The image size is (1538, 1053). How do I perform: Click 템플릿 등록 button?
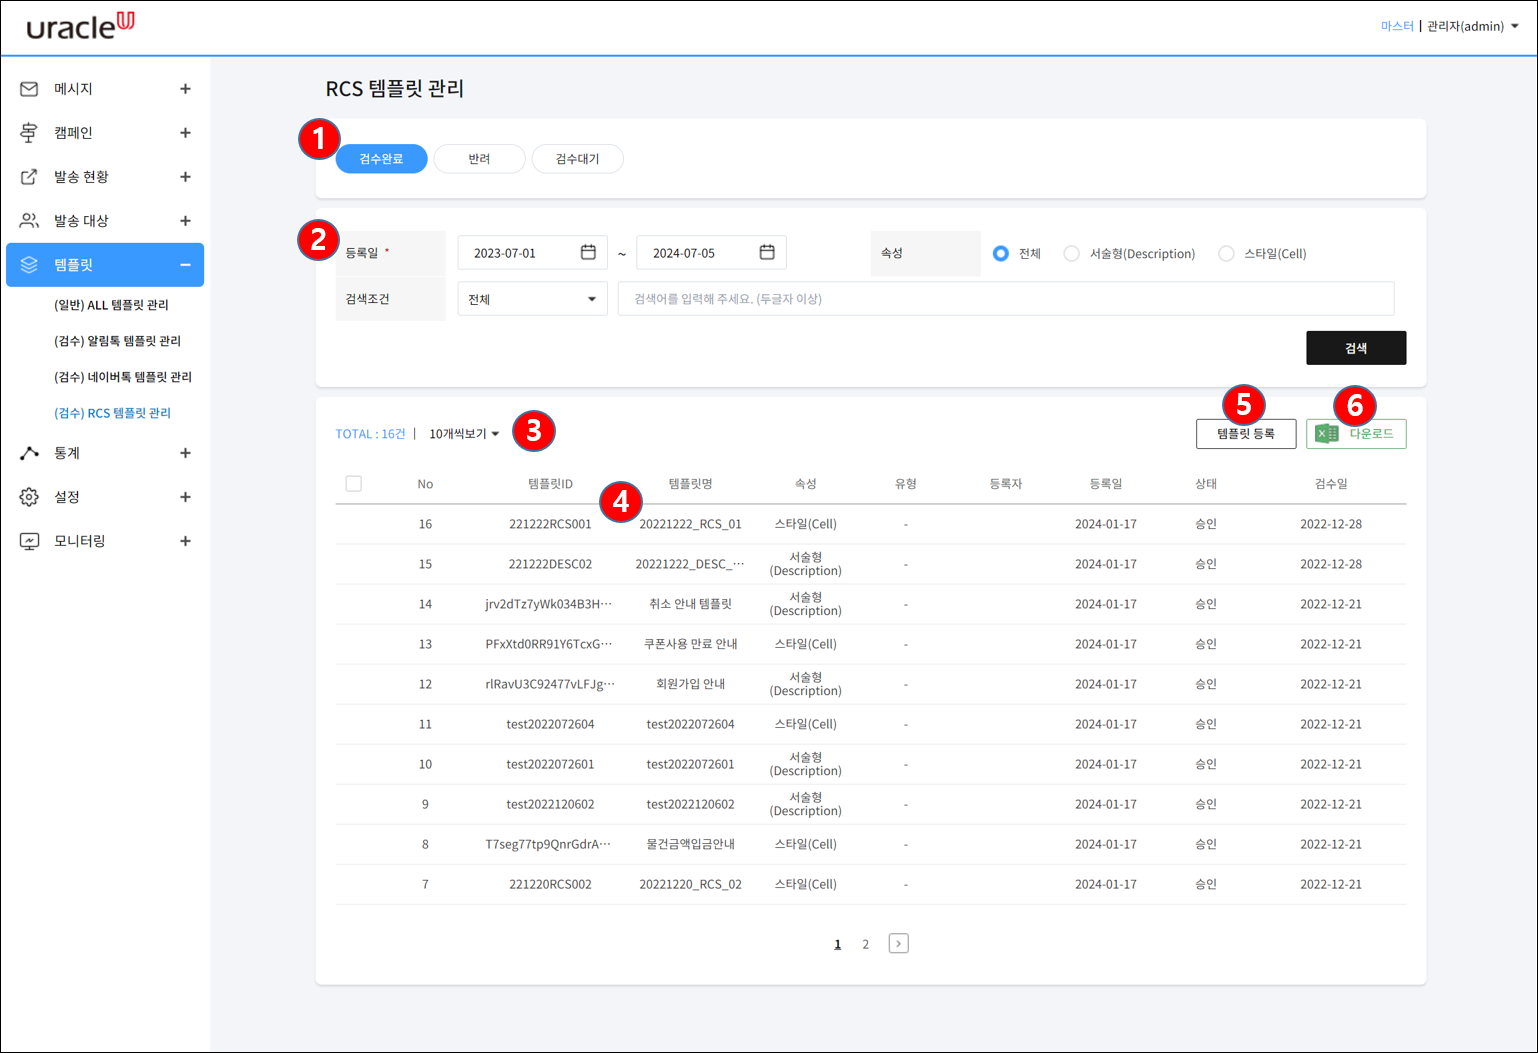coord(1246,434)
